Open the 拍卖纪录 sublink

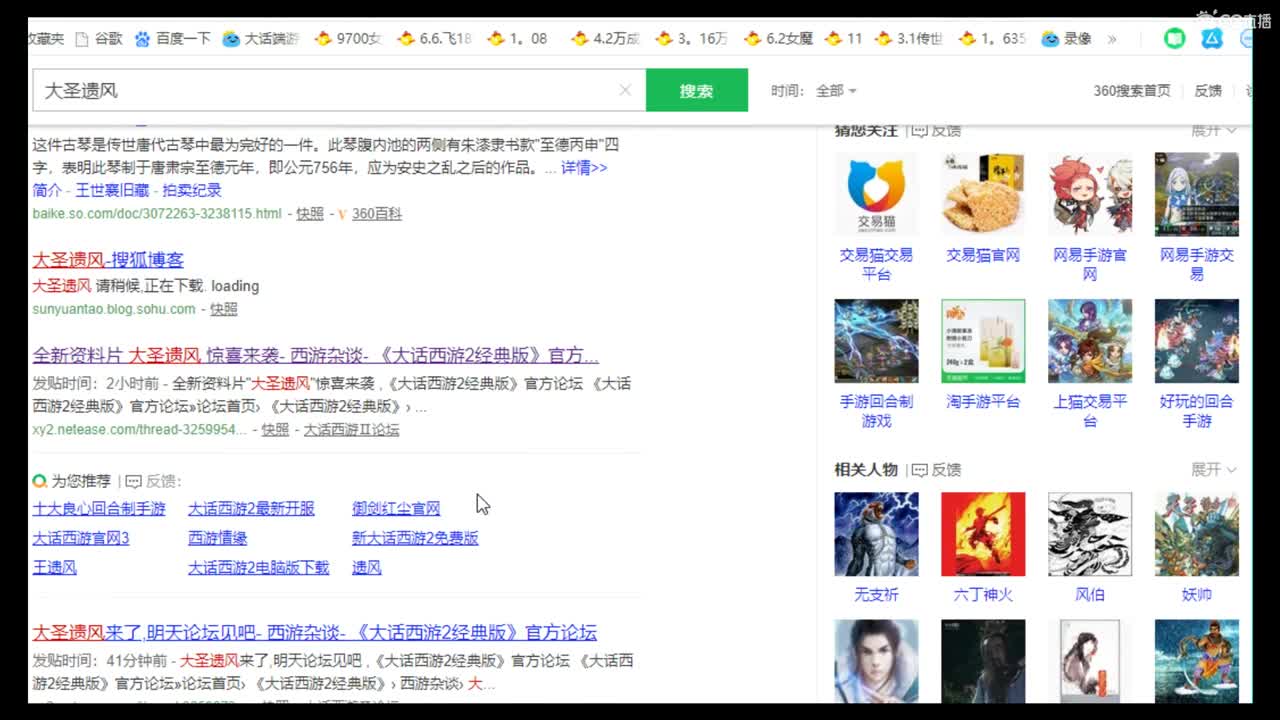point(192,190)
